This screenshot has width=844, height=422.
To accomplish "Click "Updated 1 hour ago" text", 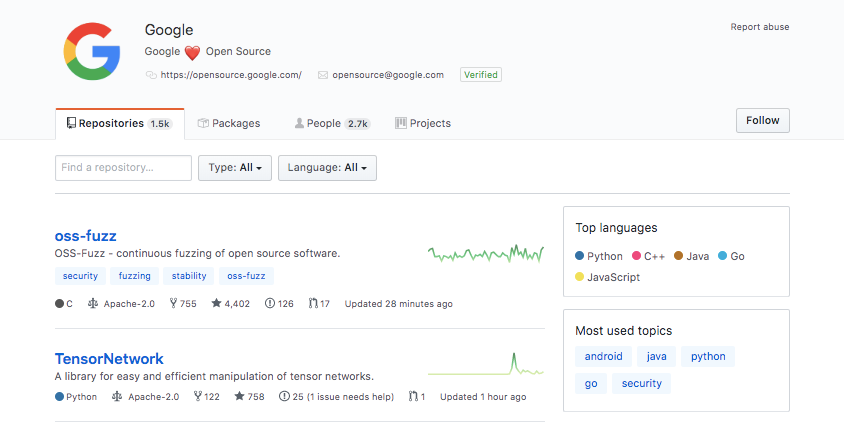I will click(x=483, y=397).
